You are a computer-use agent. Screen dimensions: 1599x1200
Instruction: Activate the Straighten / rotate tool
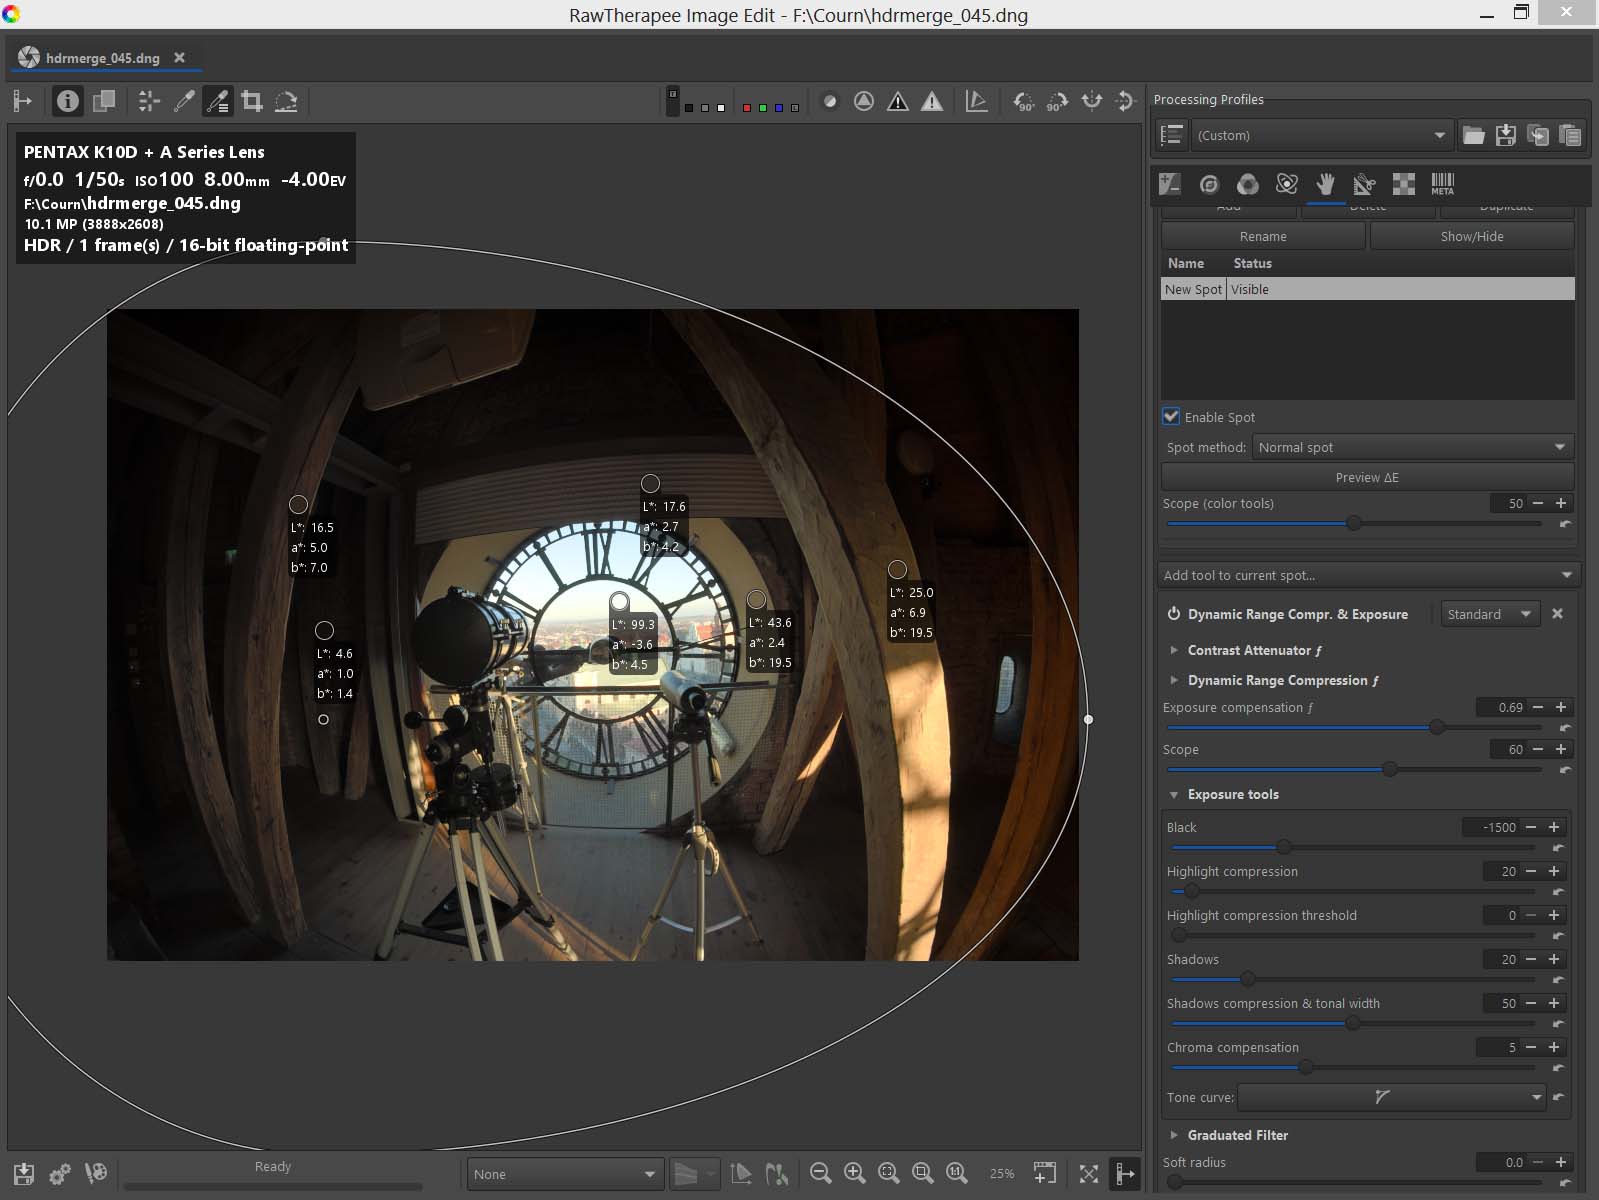click(286, 101)
